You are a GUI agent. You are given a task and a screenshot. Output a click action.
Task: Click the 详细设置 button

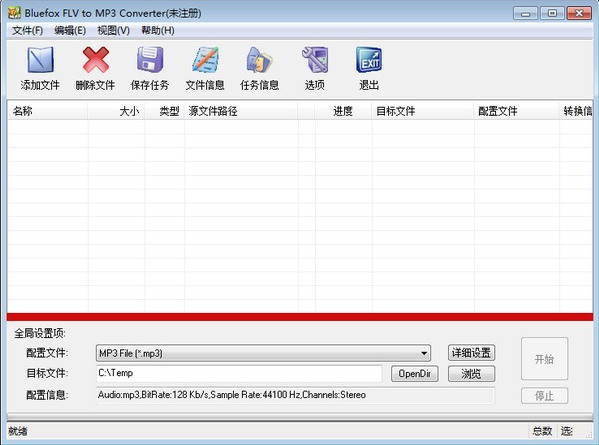tap(471, 353)
